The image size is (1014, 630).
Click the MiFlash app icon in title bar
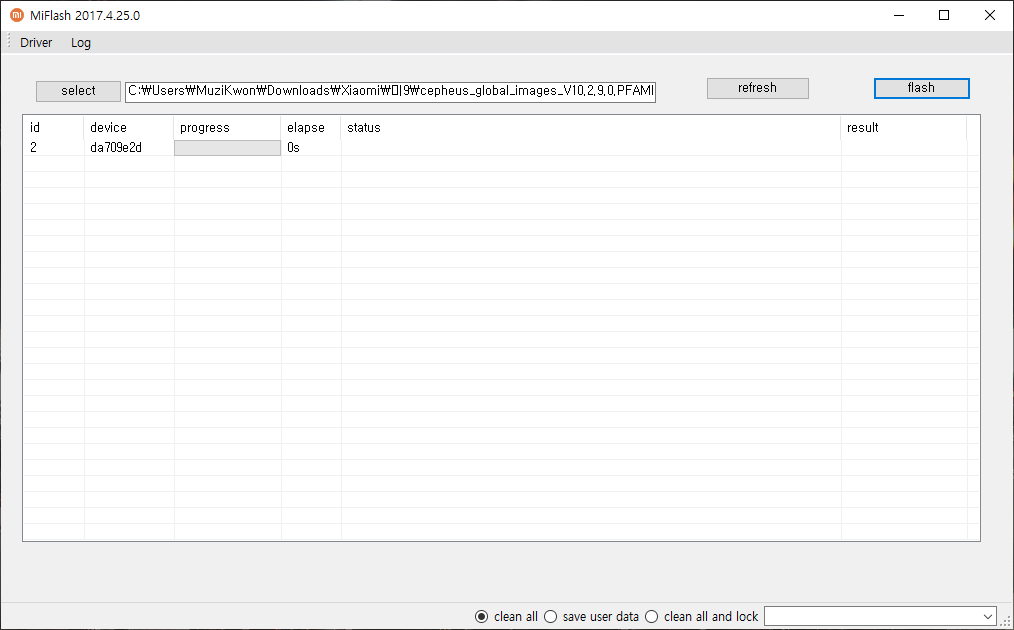(17, 15)
